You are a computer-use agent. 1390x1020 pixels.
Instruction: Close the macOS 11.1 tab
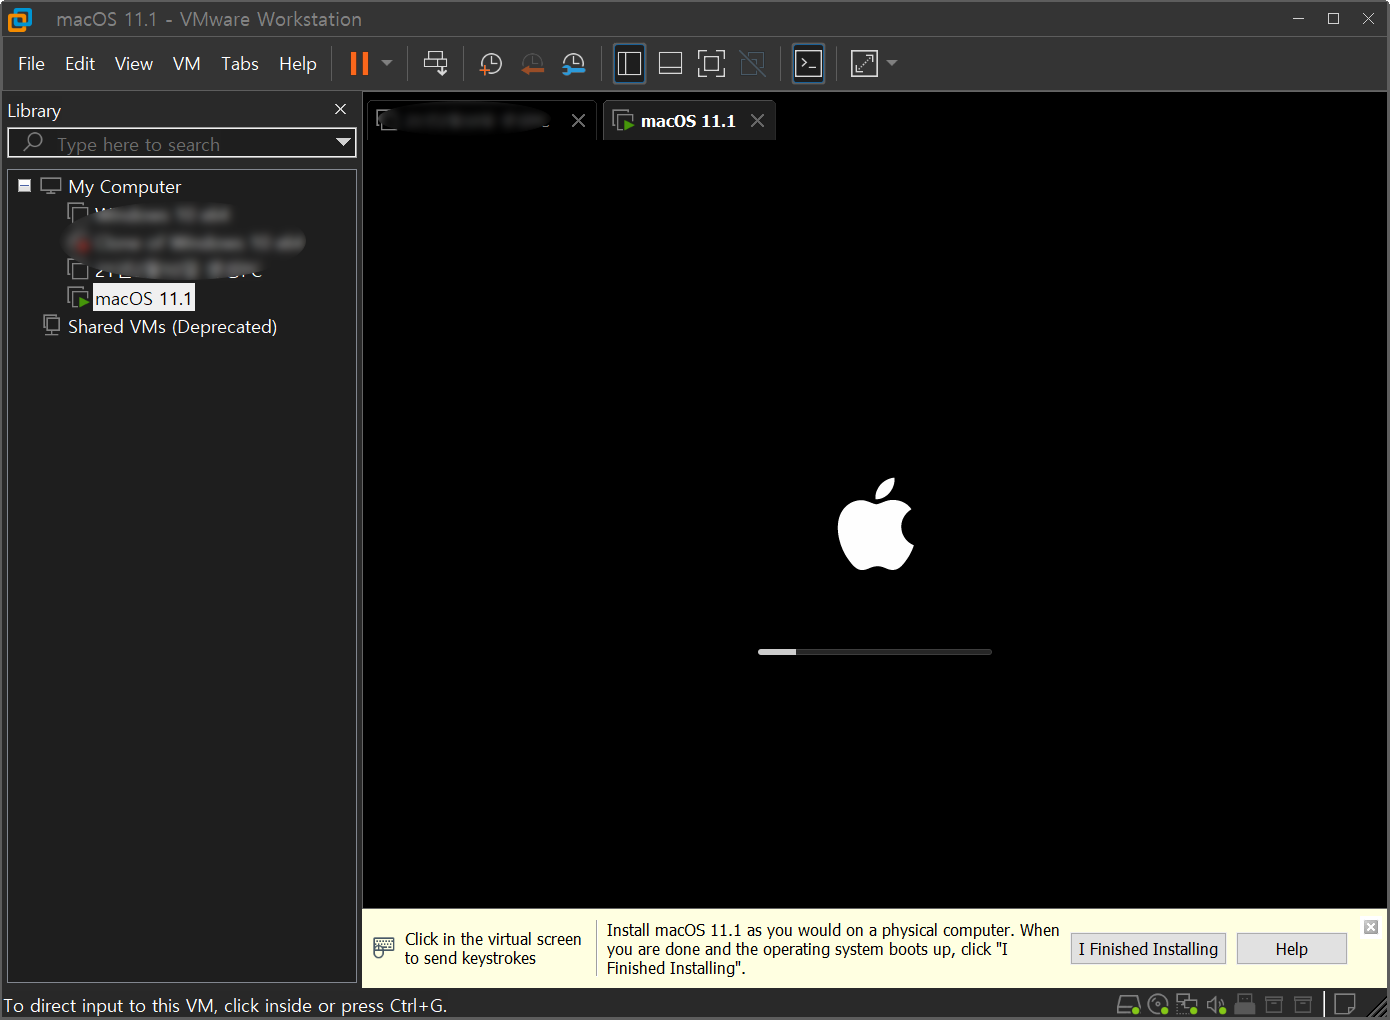coord(758,121)
